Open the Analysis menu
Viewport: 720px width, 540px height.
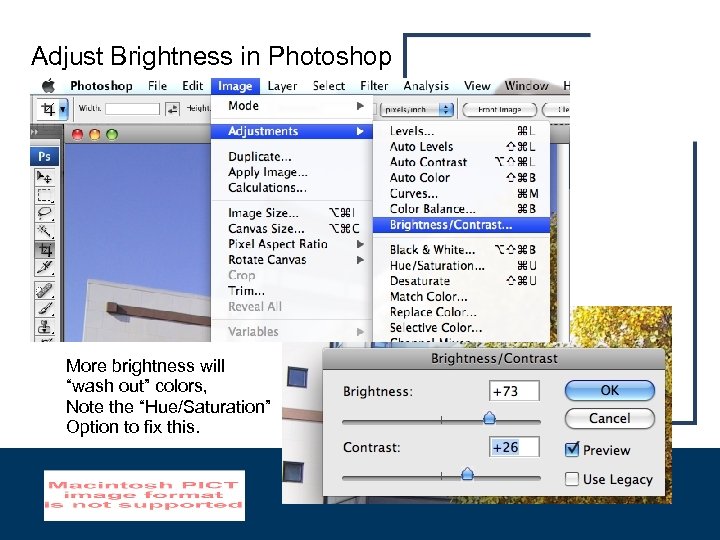click(x=426, y=86)
